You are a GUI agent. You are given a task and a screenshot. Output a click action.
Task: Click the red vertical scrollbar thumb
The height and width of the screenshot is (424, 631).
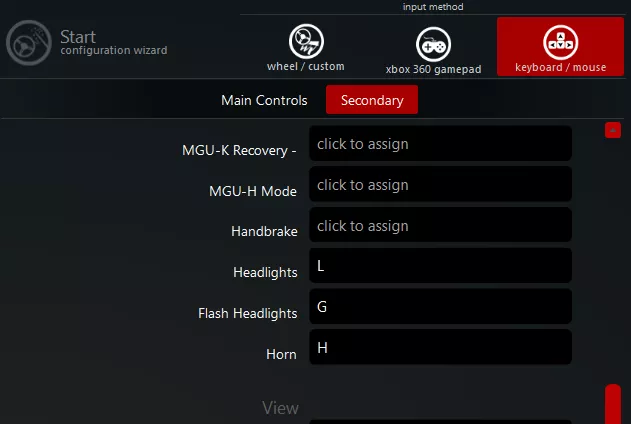point(613,404)
